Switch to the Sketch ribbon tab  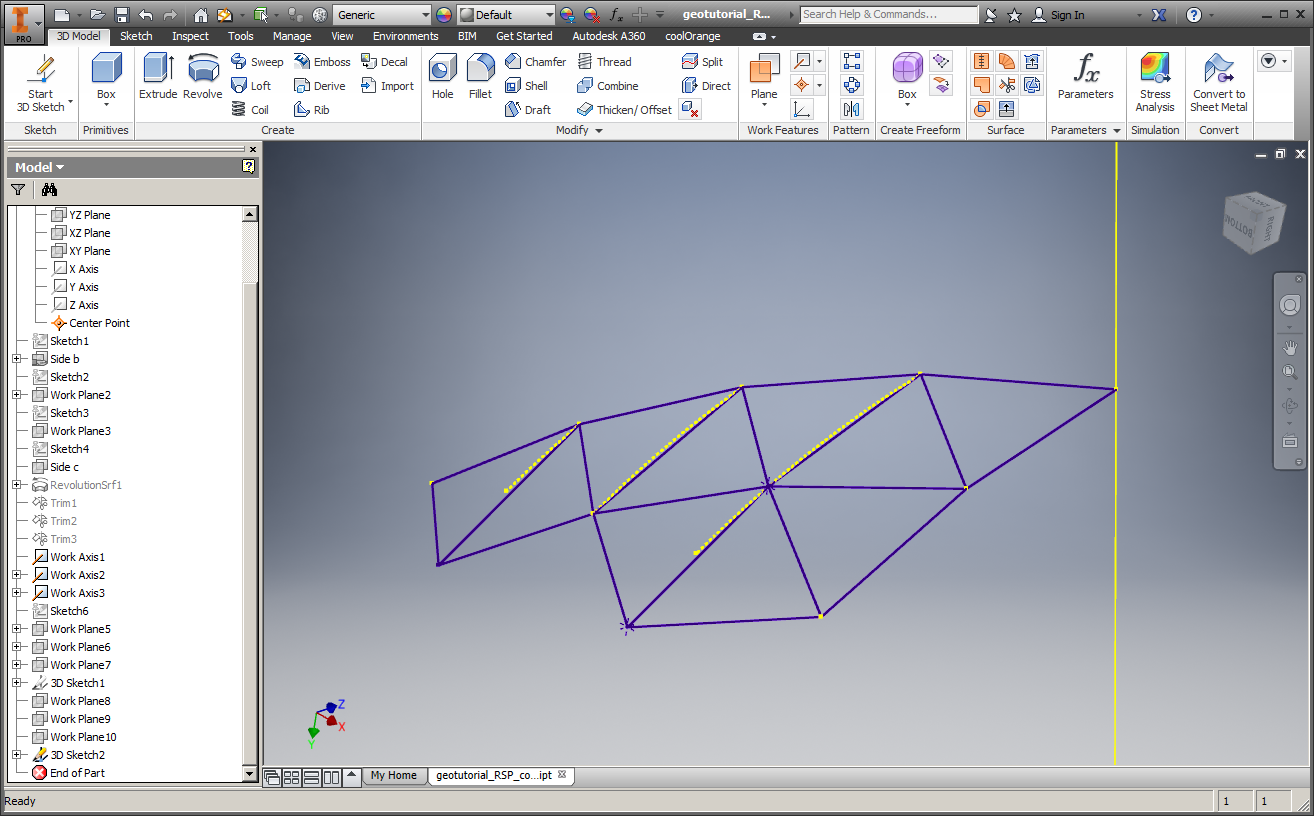[x=136, y=36]
